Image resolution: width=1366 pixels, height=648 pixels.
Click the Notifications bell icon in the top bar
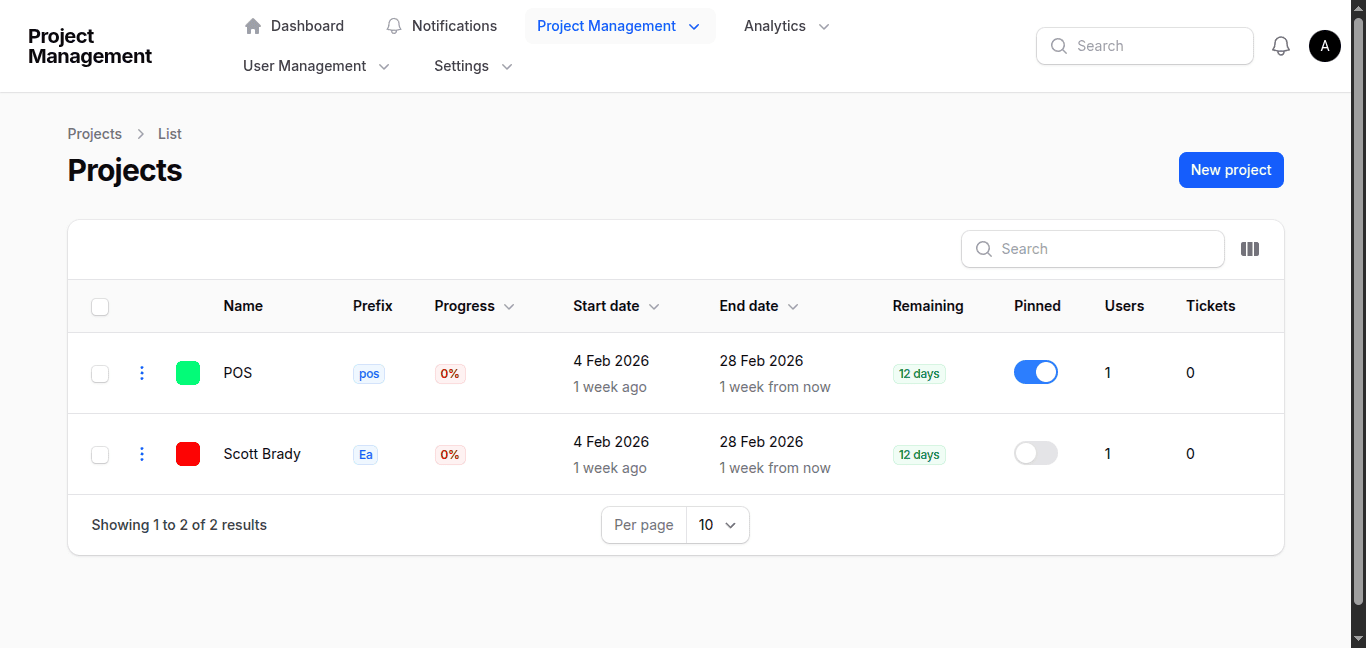tap(393, 25)
